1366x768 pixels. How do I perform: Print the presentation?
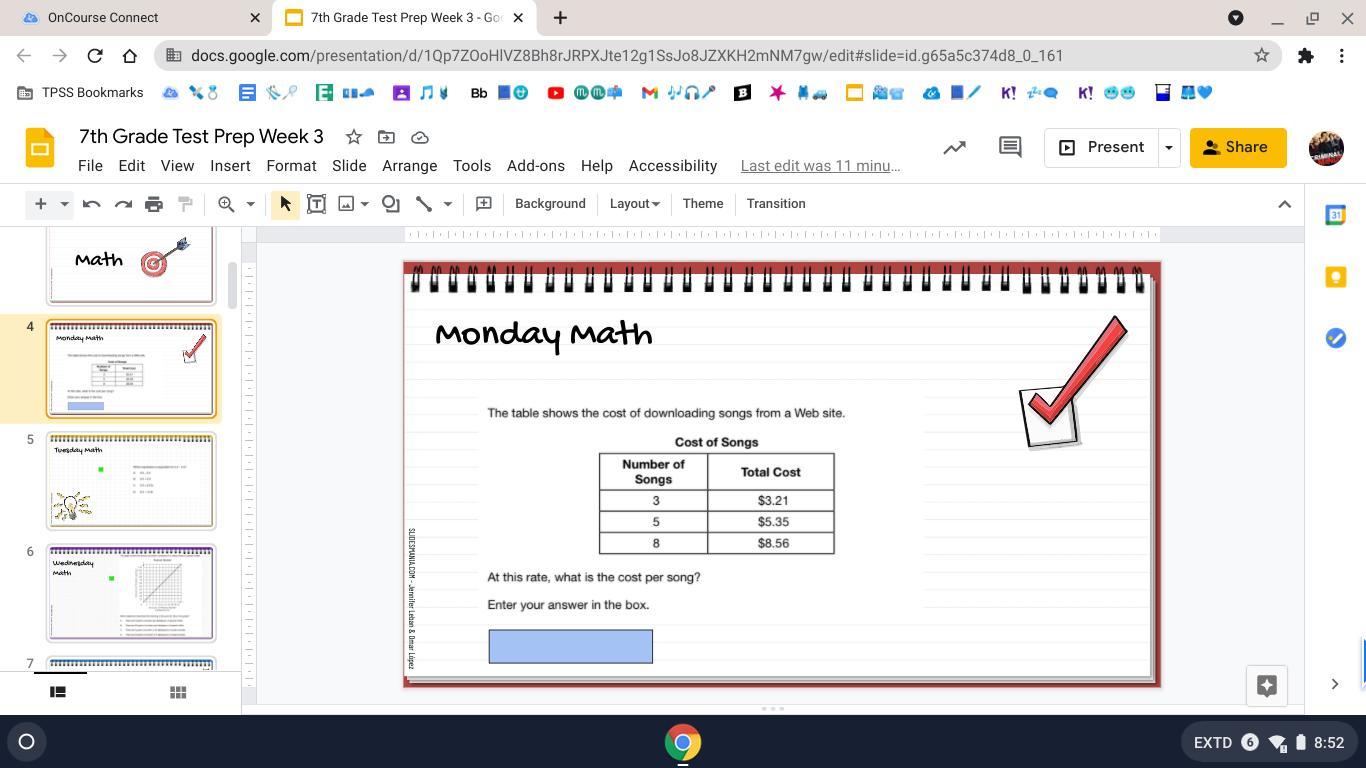(154, 204)
